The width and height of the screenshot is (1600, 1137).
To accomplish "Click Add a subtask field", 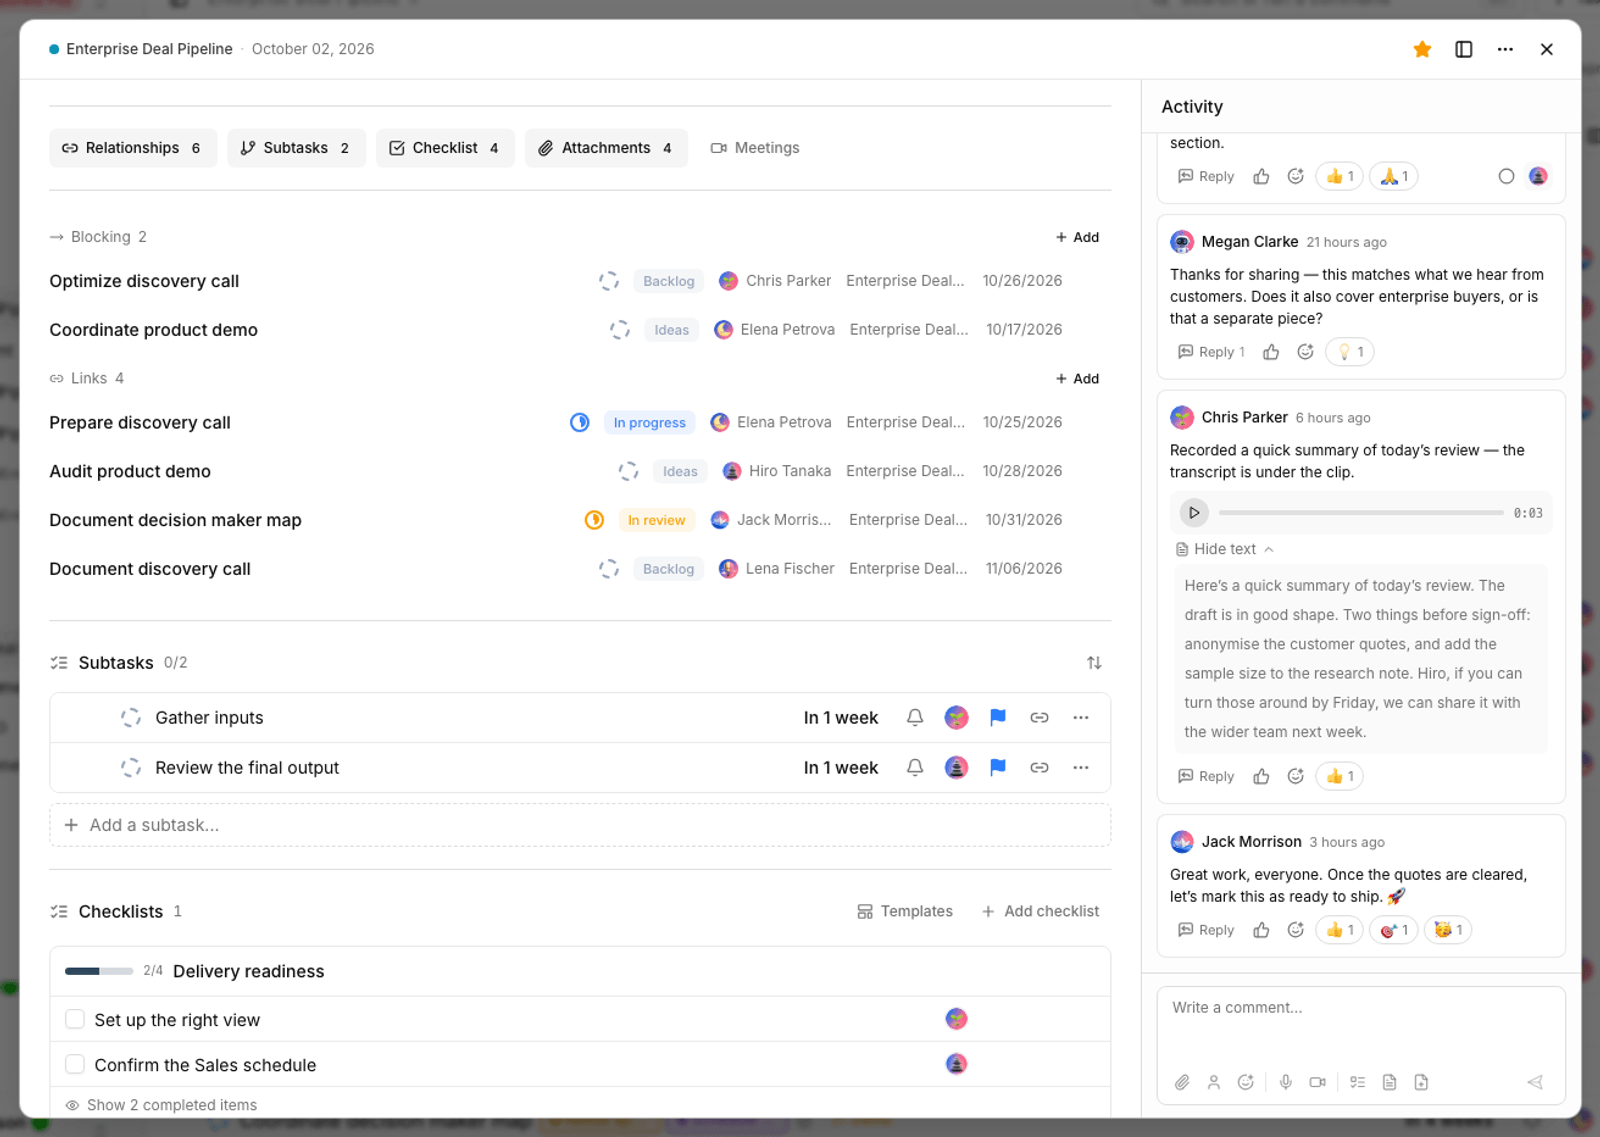I will click(x=580, y=825).
